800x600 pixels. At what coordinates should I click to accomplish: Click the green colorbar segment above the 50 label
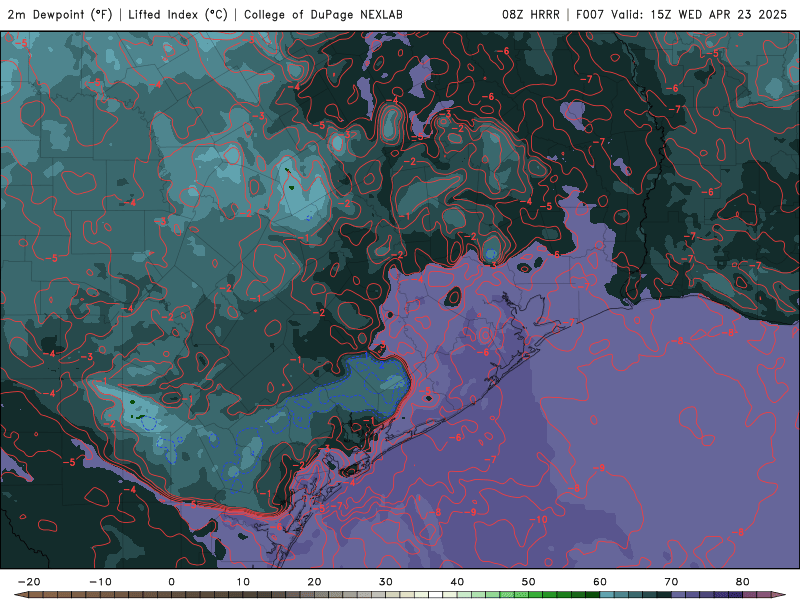[536, 595]
